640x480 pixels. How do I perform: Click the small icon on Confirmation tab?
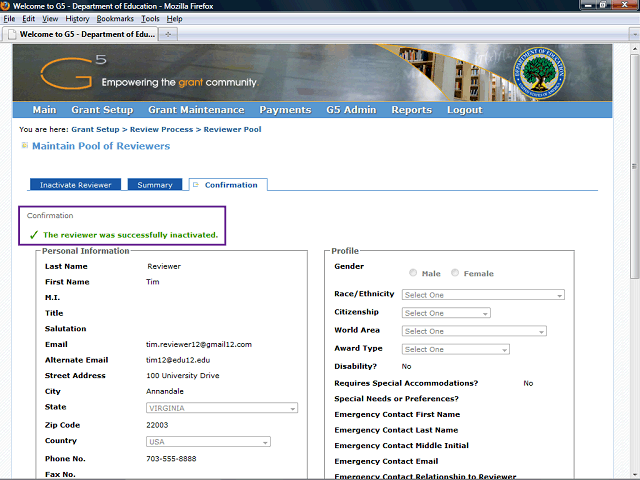(196, 185)
